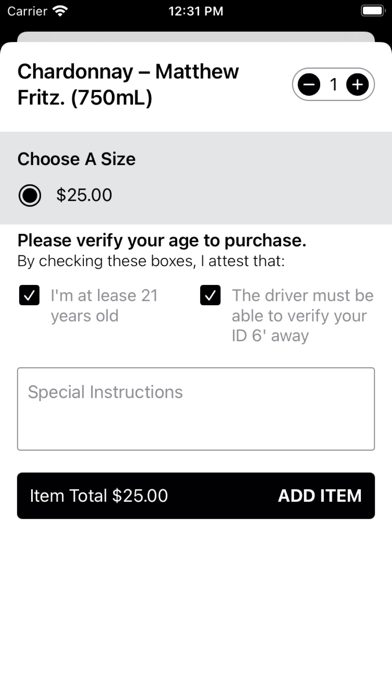This screenshot has width=392, height=696.
Task: Tap the minus quantity icon
Action: pos(309,84)
